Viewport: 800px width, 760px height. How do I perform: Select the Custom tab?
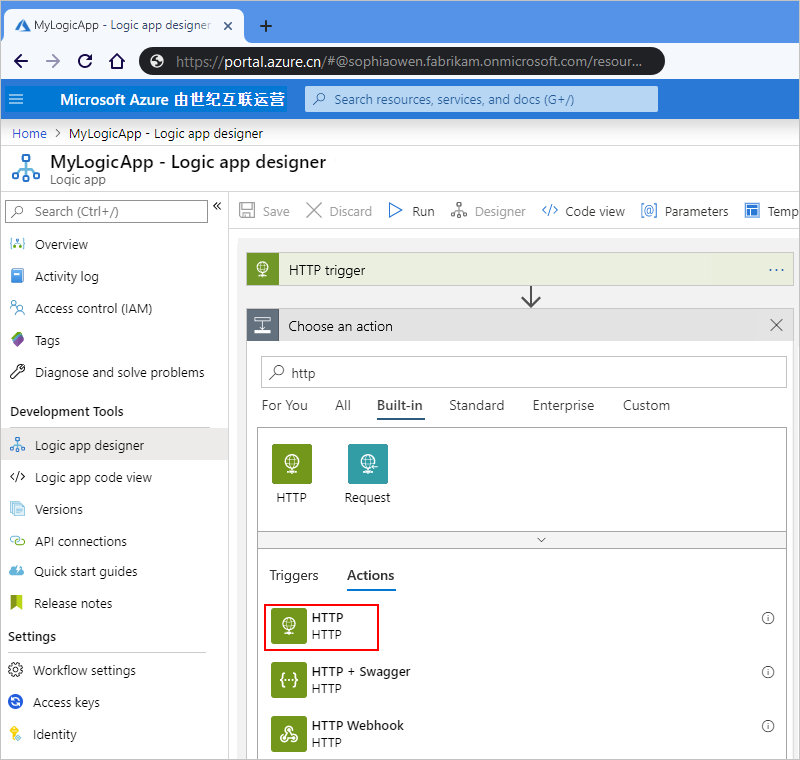(646, 406)
